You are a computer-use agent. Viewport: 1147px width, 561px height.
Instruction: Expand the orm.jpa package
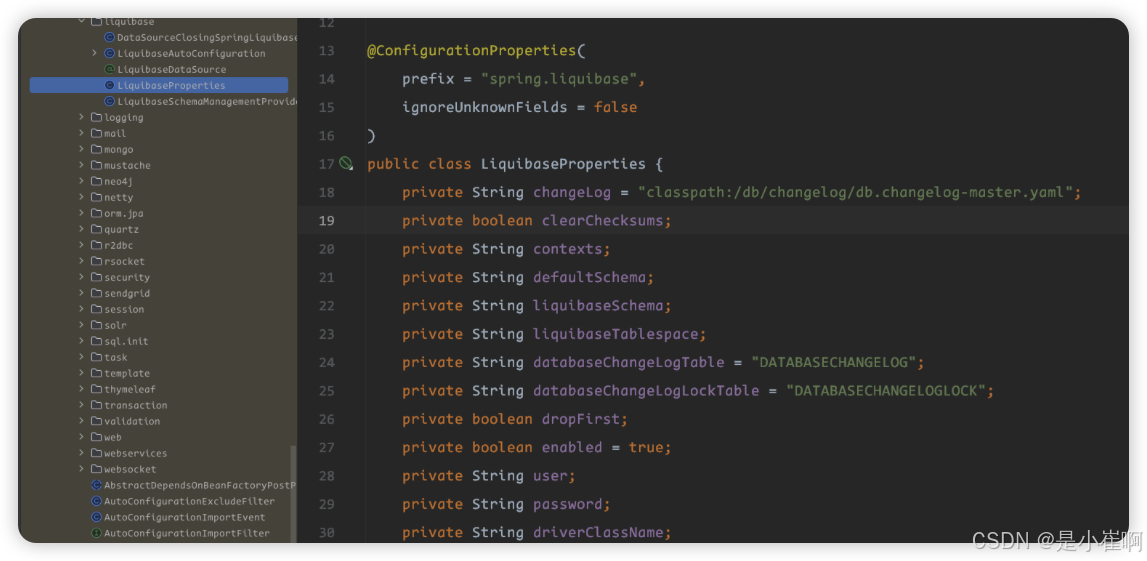(82, 214)
